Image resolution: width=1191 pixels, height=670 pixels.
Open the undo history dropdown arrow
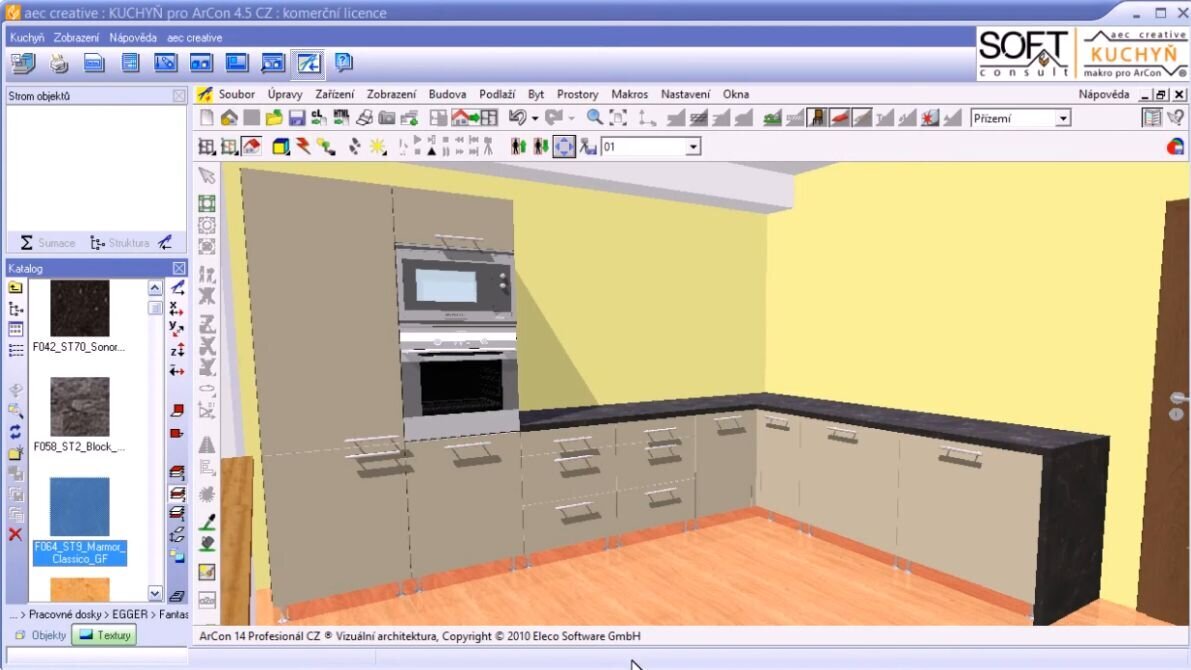(535, 119)
